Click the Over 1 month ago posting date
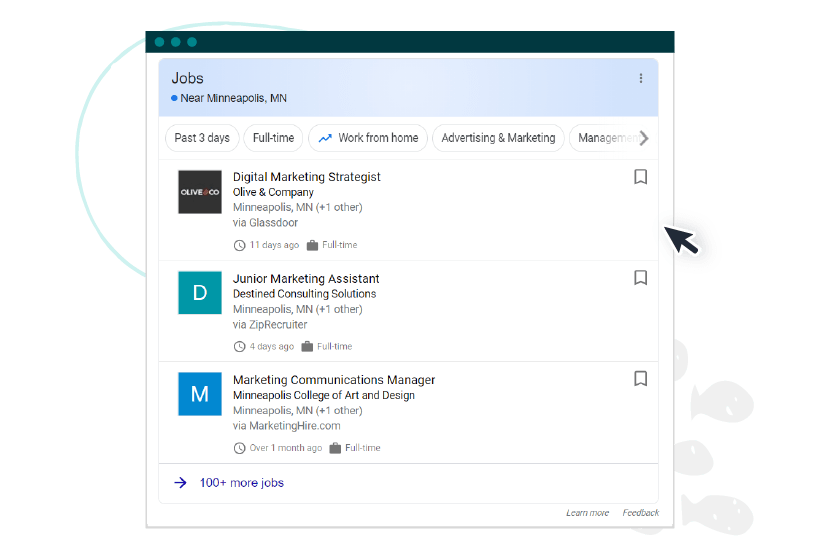The width and height of the screenshot is (821, 549). point(286,448)
